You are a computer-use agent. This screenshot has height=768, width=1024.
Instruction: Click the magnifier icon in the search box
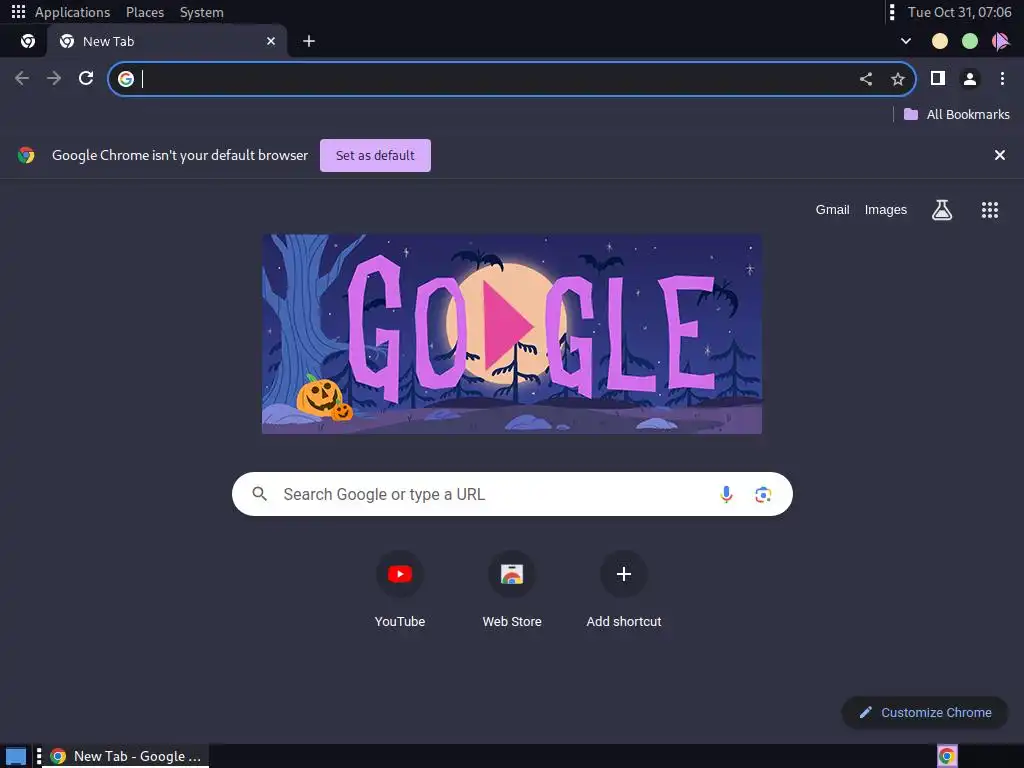point(259,494)
